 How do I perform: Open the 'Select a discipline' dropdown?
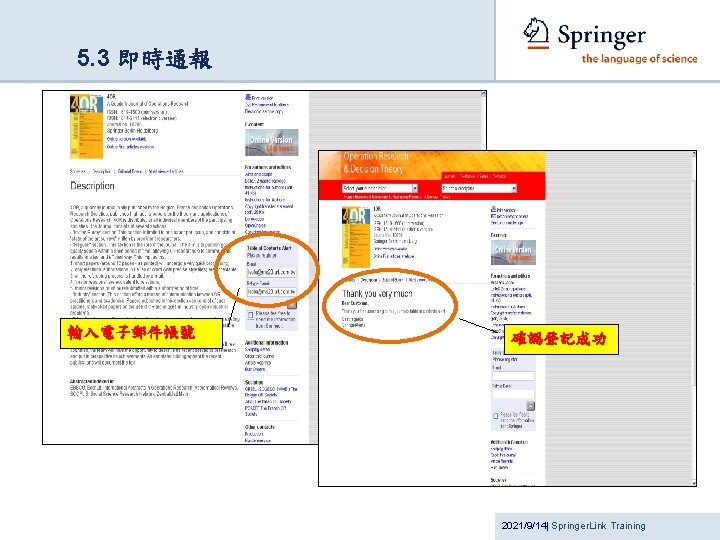click(x=479, y=188)
